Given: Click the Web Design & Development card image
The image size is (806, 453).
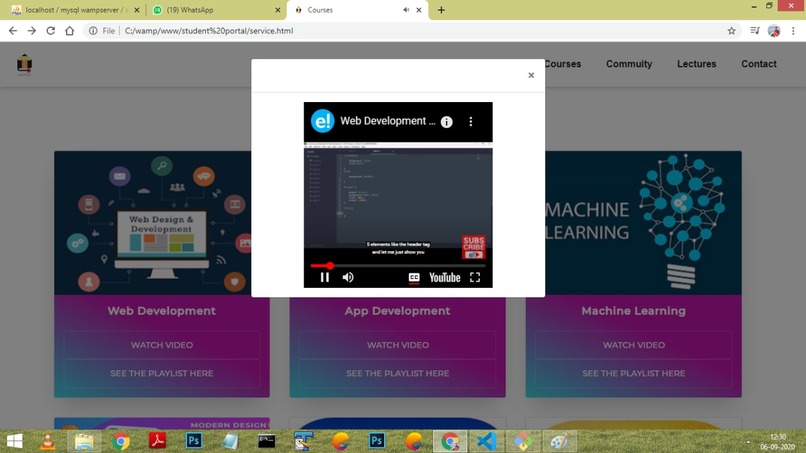Looking at the screenshot, I should coord(153,223).
